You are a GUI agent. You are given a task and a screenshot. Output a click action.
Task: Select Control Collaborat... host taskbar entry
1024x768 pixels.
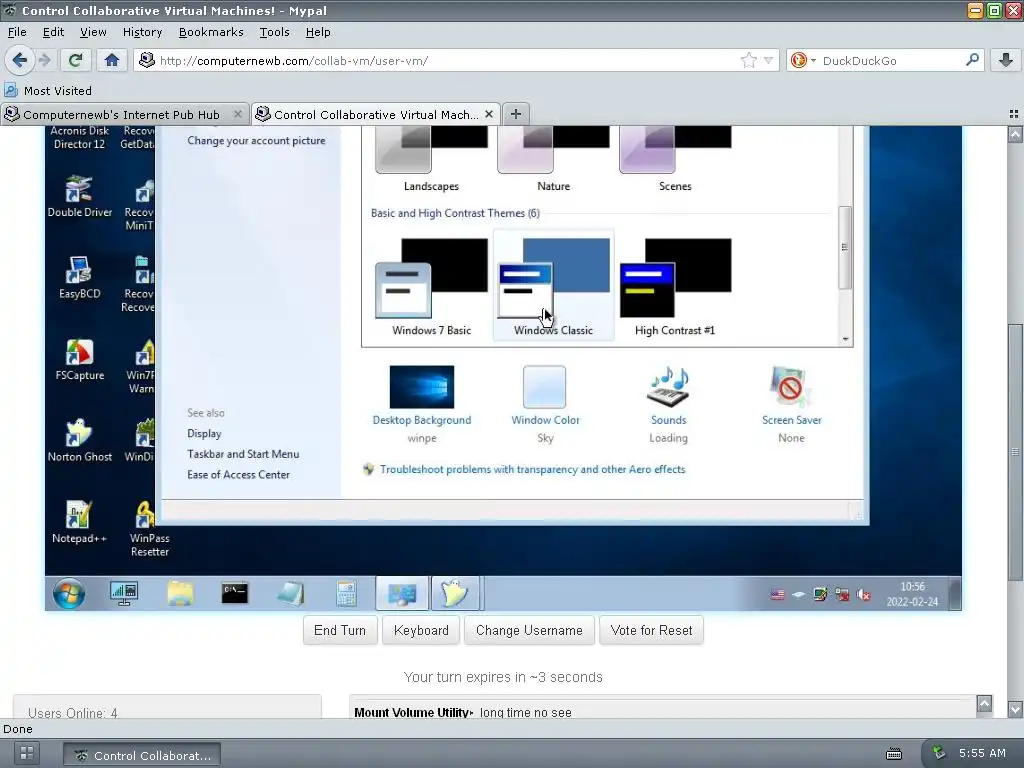click(x=142, y=755)
